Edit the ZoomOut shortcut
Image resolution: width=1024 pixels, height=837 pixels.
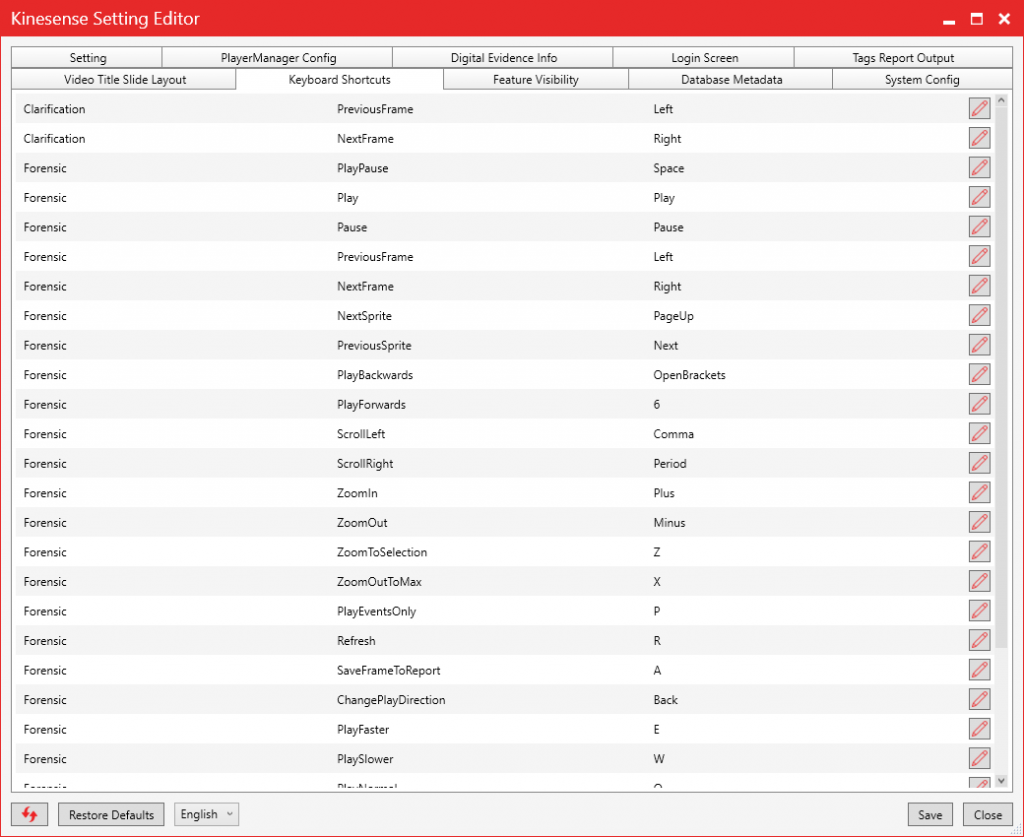pos(979,522)
